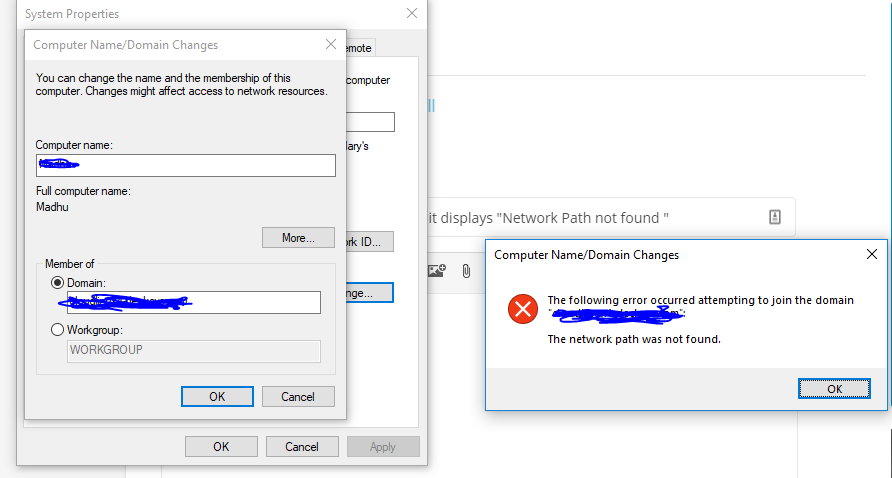Click the WORKGROUP text field
This screenshot has width=892, height=478.
pyautogui.click(x=193, y=351)
